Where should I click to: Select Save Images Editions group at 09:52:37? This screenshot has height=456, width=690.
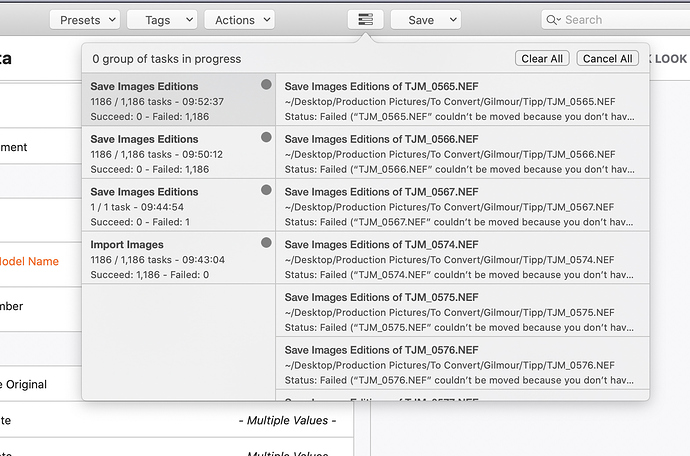click(179, 99)
